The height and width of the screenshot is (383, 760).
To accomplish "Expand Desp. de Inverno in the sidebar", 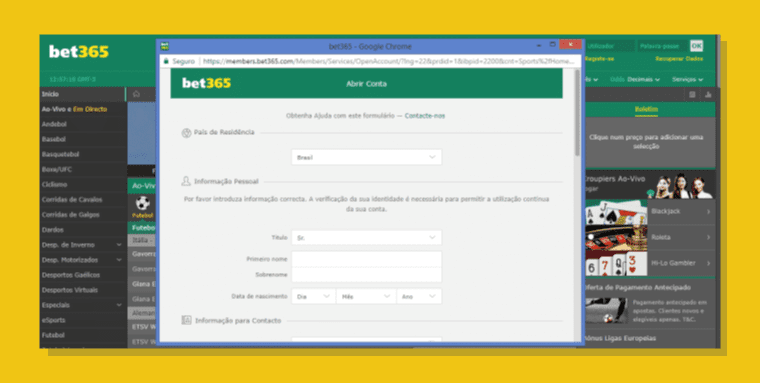I will [119, 245].
